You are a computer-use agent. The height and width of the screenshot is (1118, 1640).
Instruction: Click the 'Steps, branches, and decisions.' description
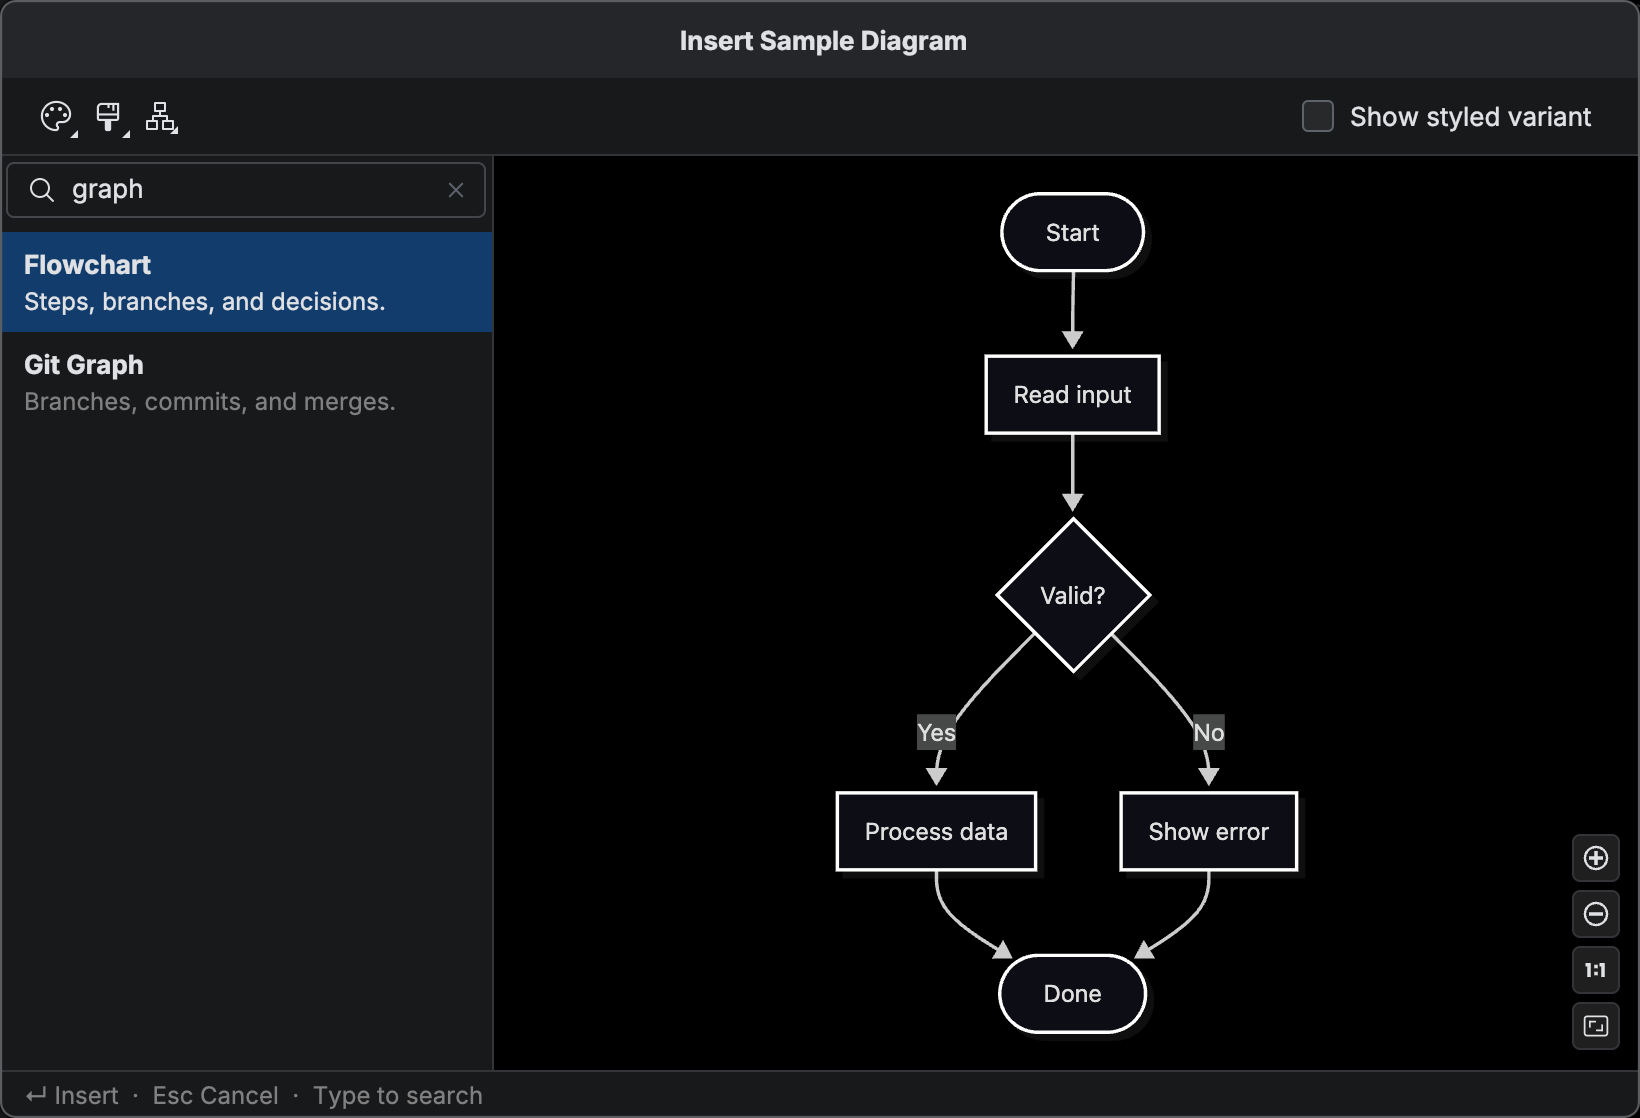coord(204,302)
